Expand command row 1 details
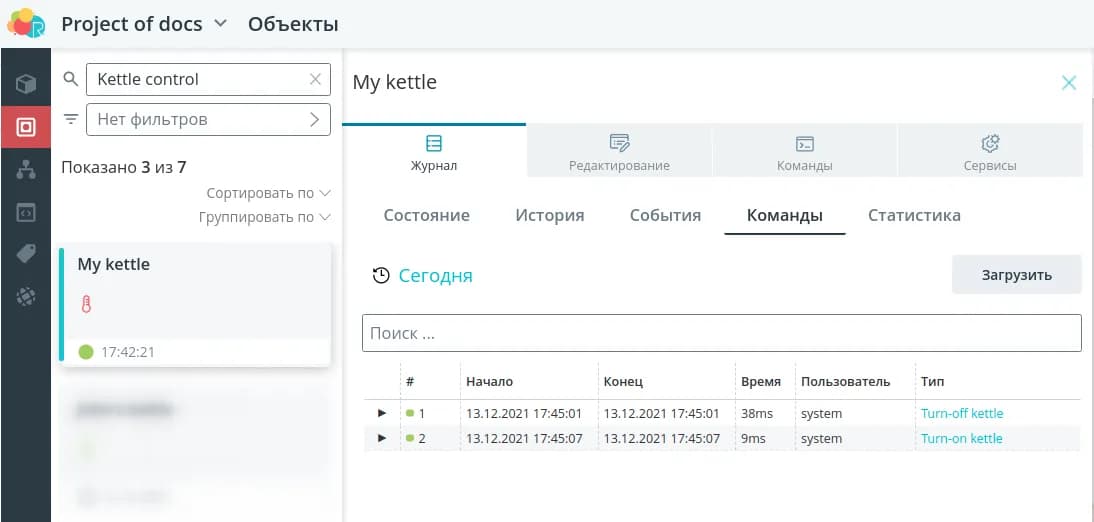 pyautogui.click(x=381, y=413)
